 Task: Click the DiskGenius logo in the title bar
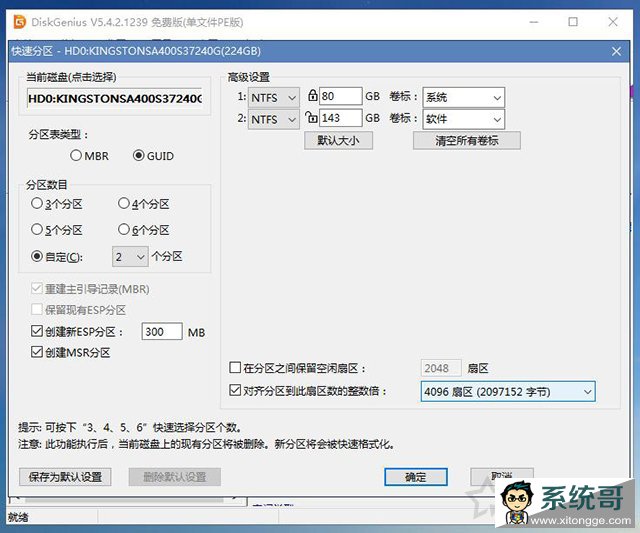20,22
